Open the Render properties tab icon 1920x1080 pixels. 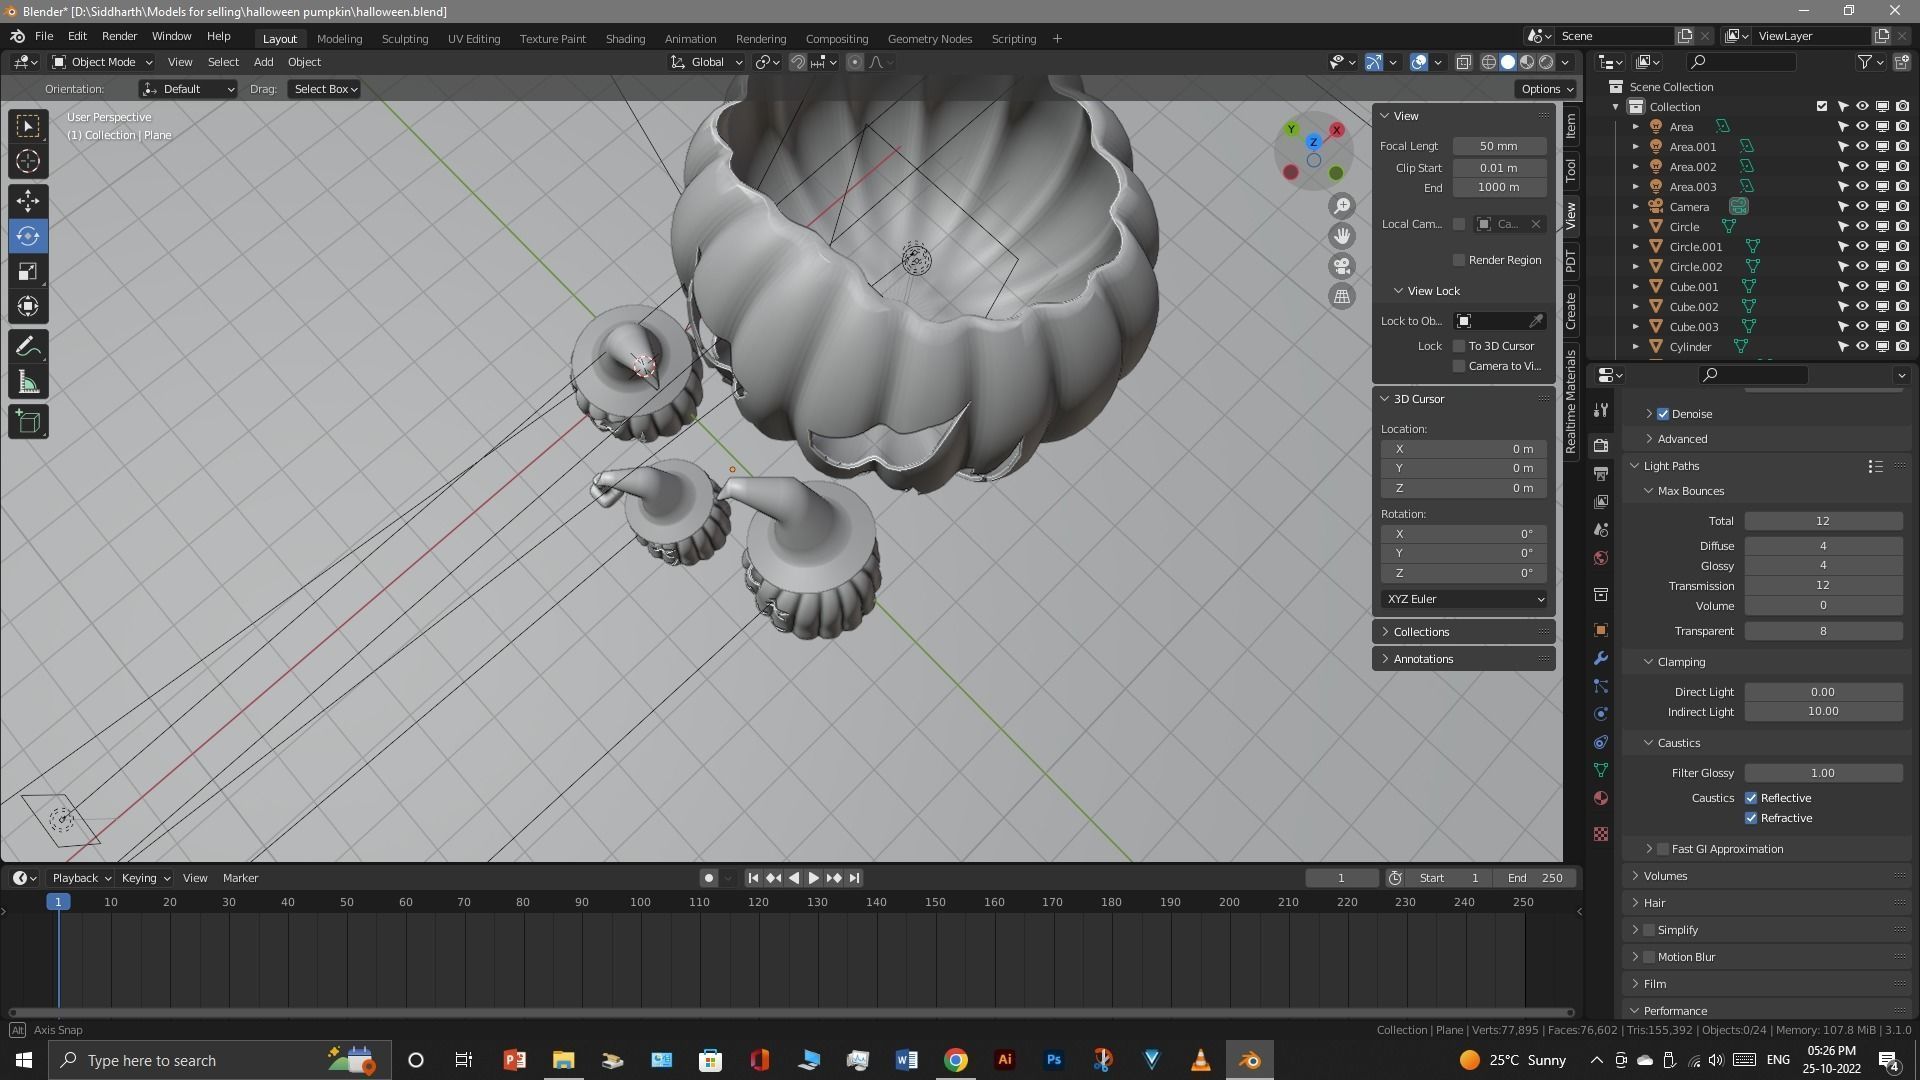tap(1601, 445)
